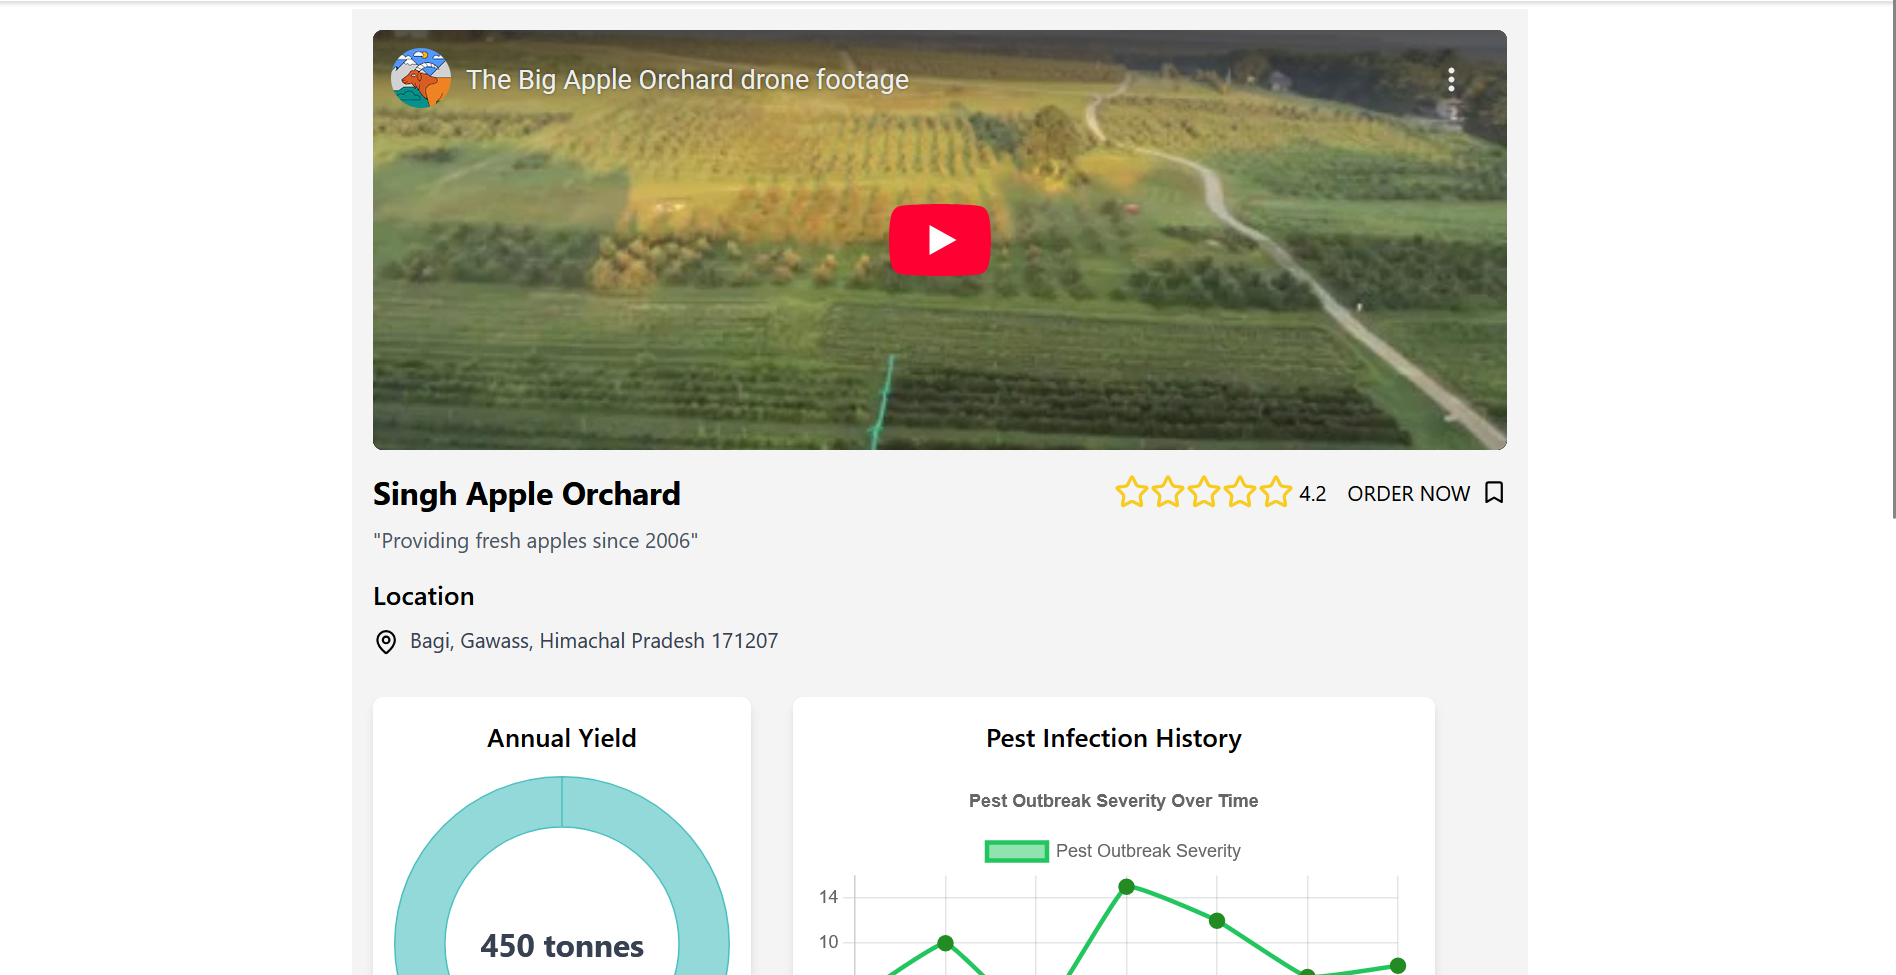The image size is (1896, 975).
Task: Click the peak data point near 14
Action: 1126,887
